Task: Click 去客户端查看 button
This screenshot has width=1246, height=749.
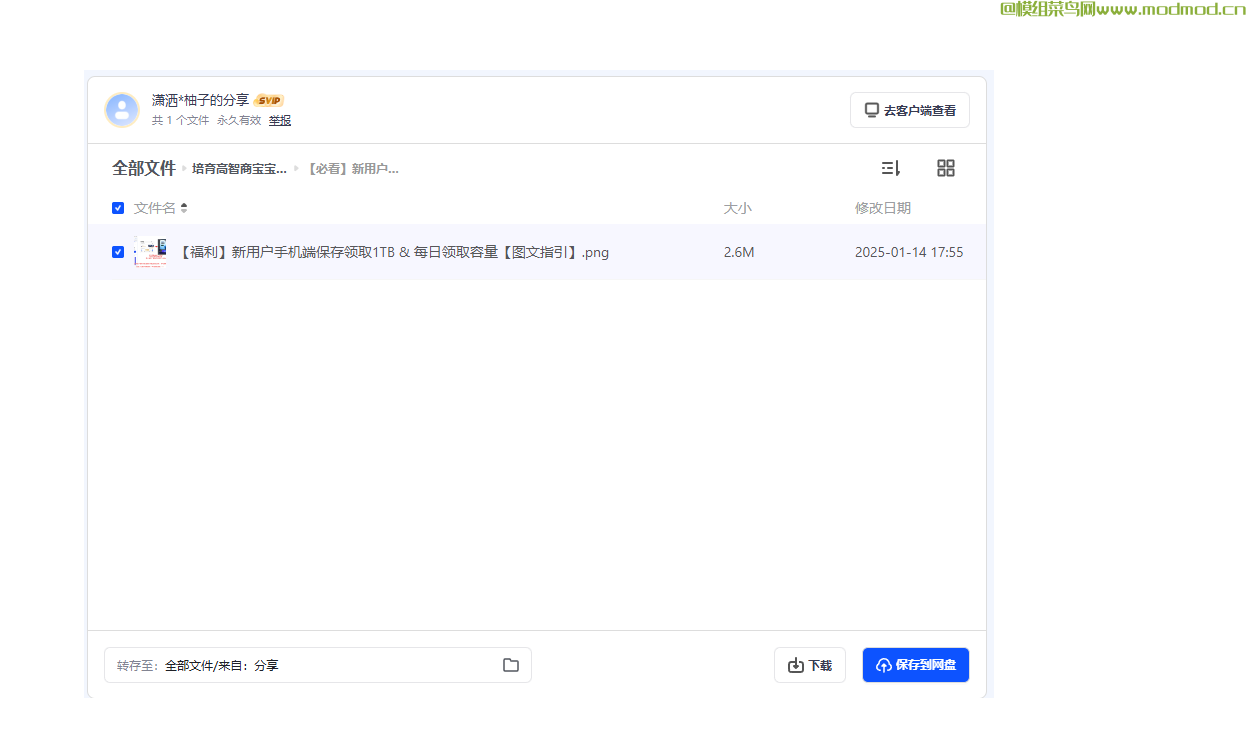Action: point(910,110)
